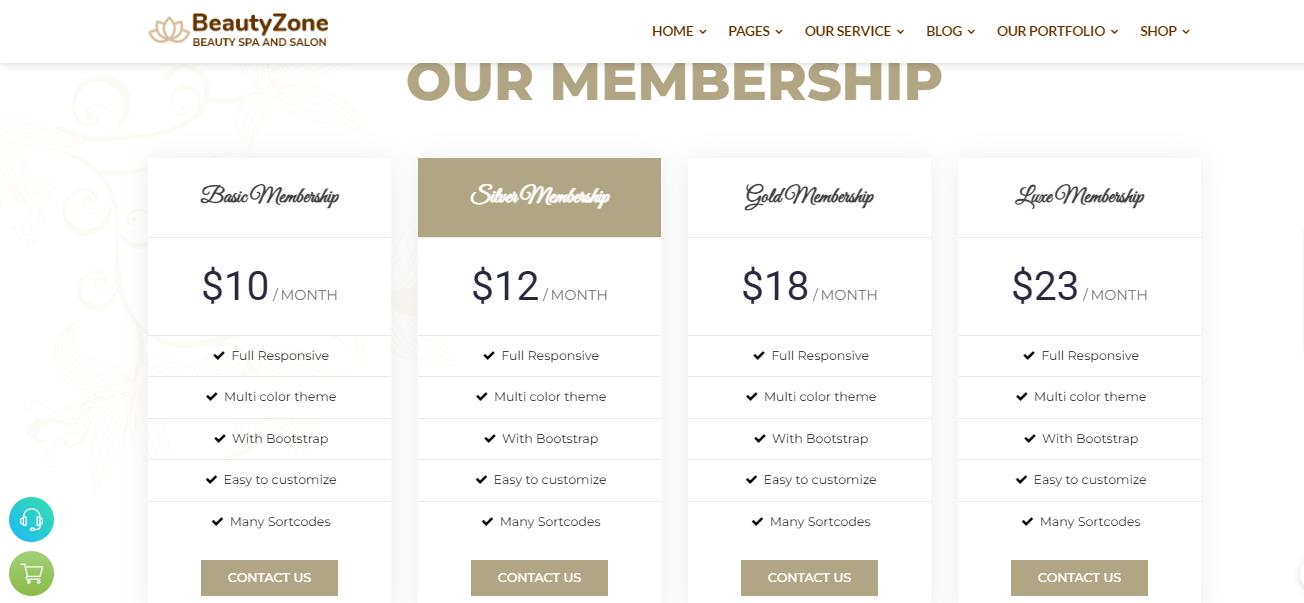Image resolution: width=1304 pixels, height=603 pixels.
Task: Click the BeautyZone brand name text
Action: click(259, 23)
